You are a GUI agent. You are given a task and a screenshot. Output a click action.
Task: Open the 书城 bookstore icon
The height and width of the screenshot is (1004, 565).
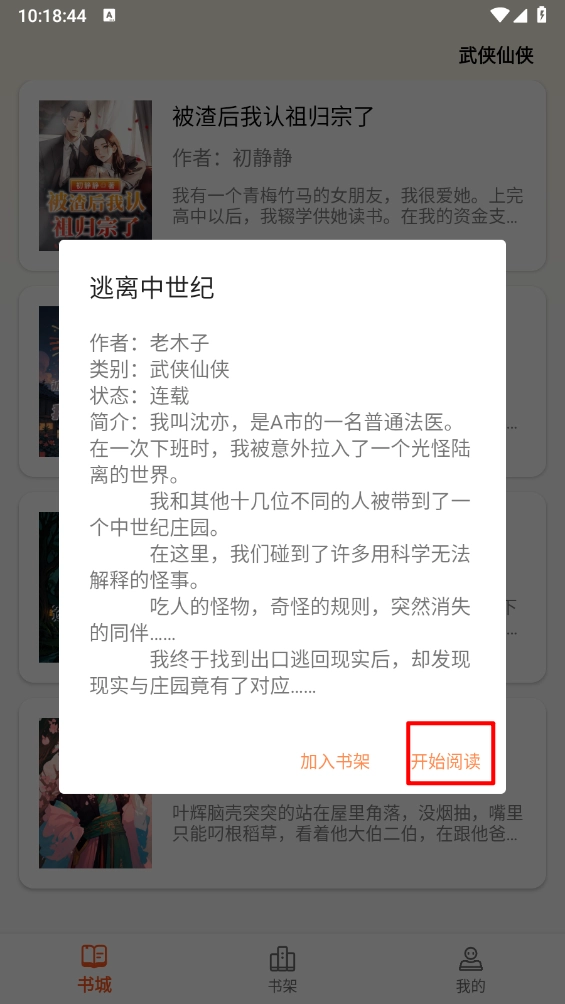pyautogui.click(x=94, y=957)
